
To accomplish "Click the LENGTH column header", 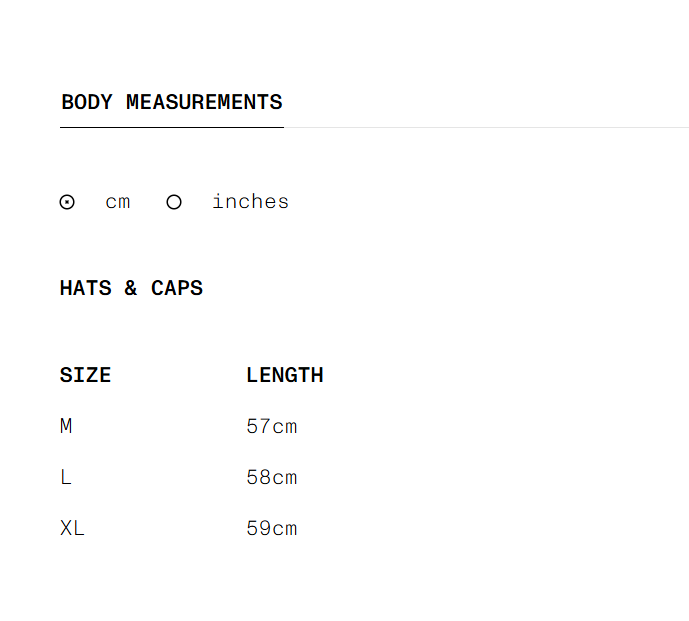I will pos(284,375).
